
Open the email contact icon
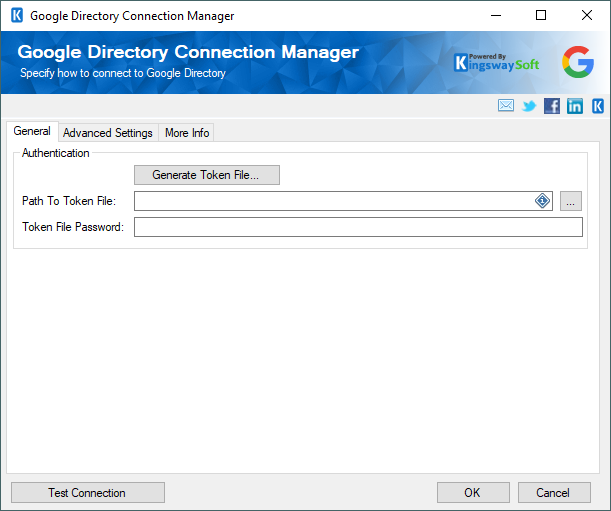coord(505,106)
